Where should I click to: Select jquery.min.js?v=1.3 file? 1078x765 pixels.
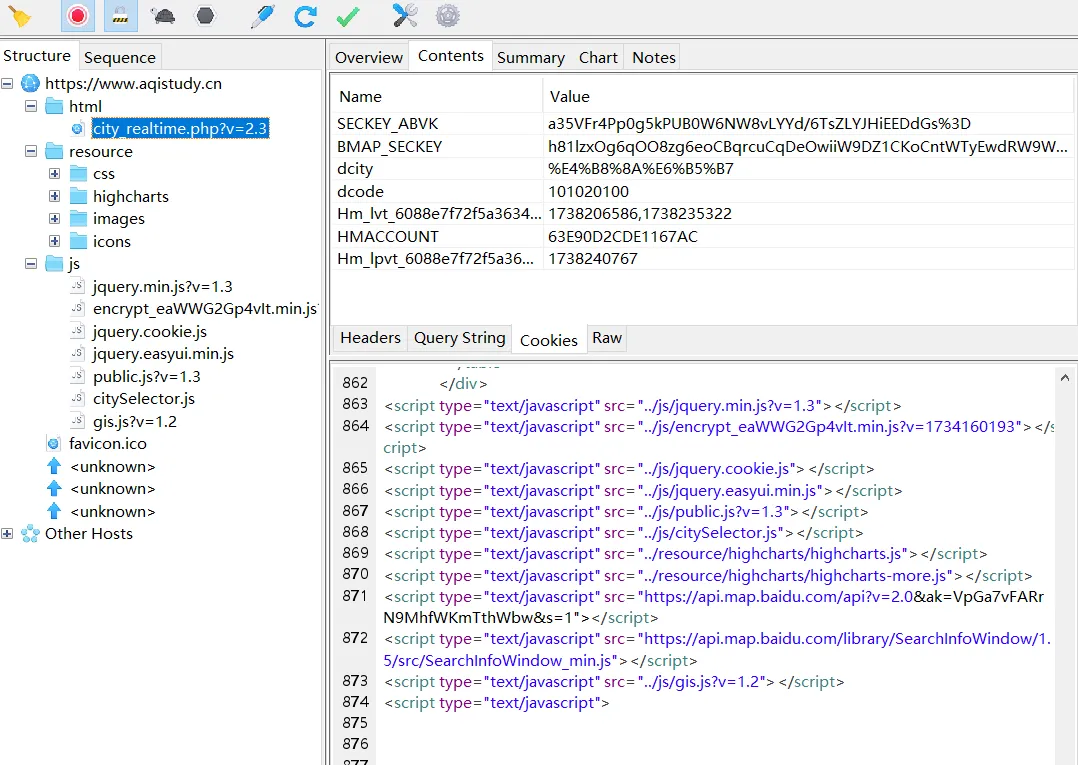(x=163, y=287)
